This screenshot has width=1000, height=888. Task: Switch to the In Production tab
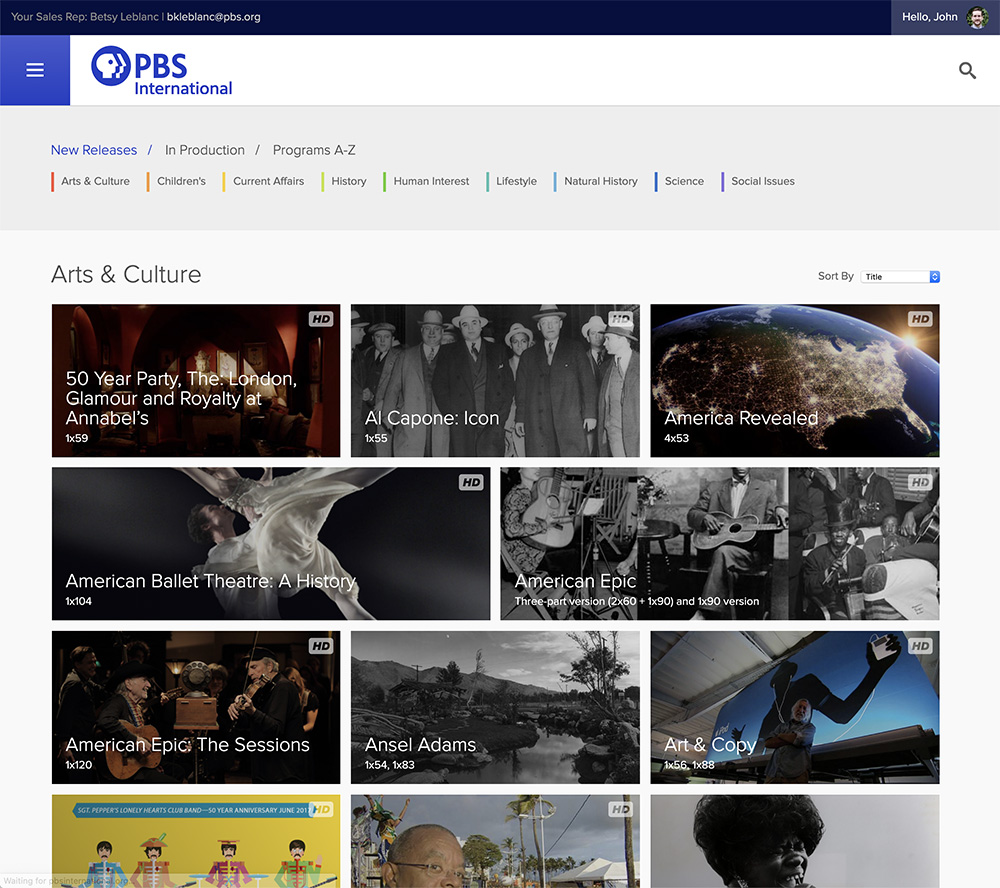tap(205, 150)
